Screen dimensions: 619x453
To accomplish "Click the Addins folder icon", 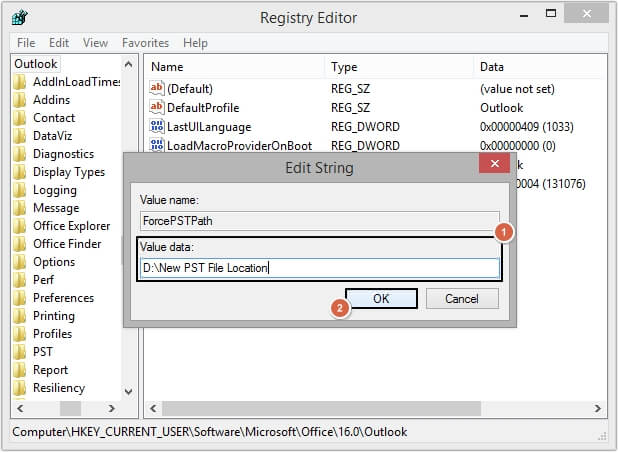I will pyautogui.click(x=19, y=100).
